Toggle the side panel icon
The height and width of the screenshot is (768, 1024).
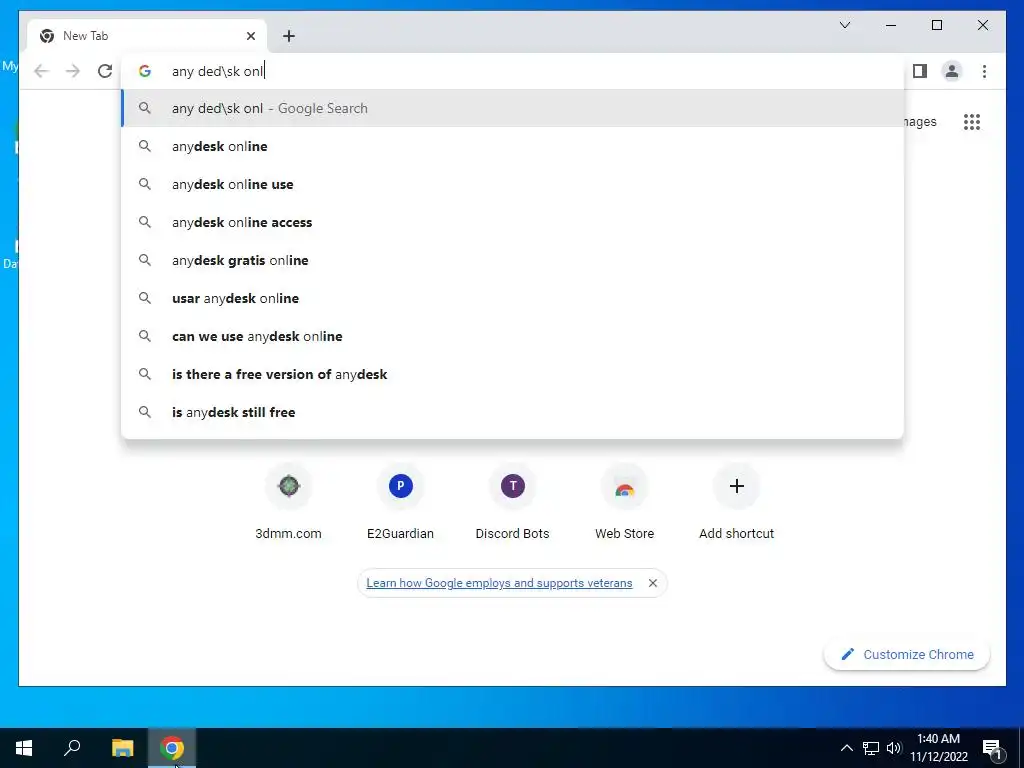920,71
